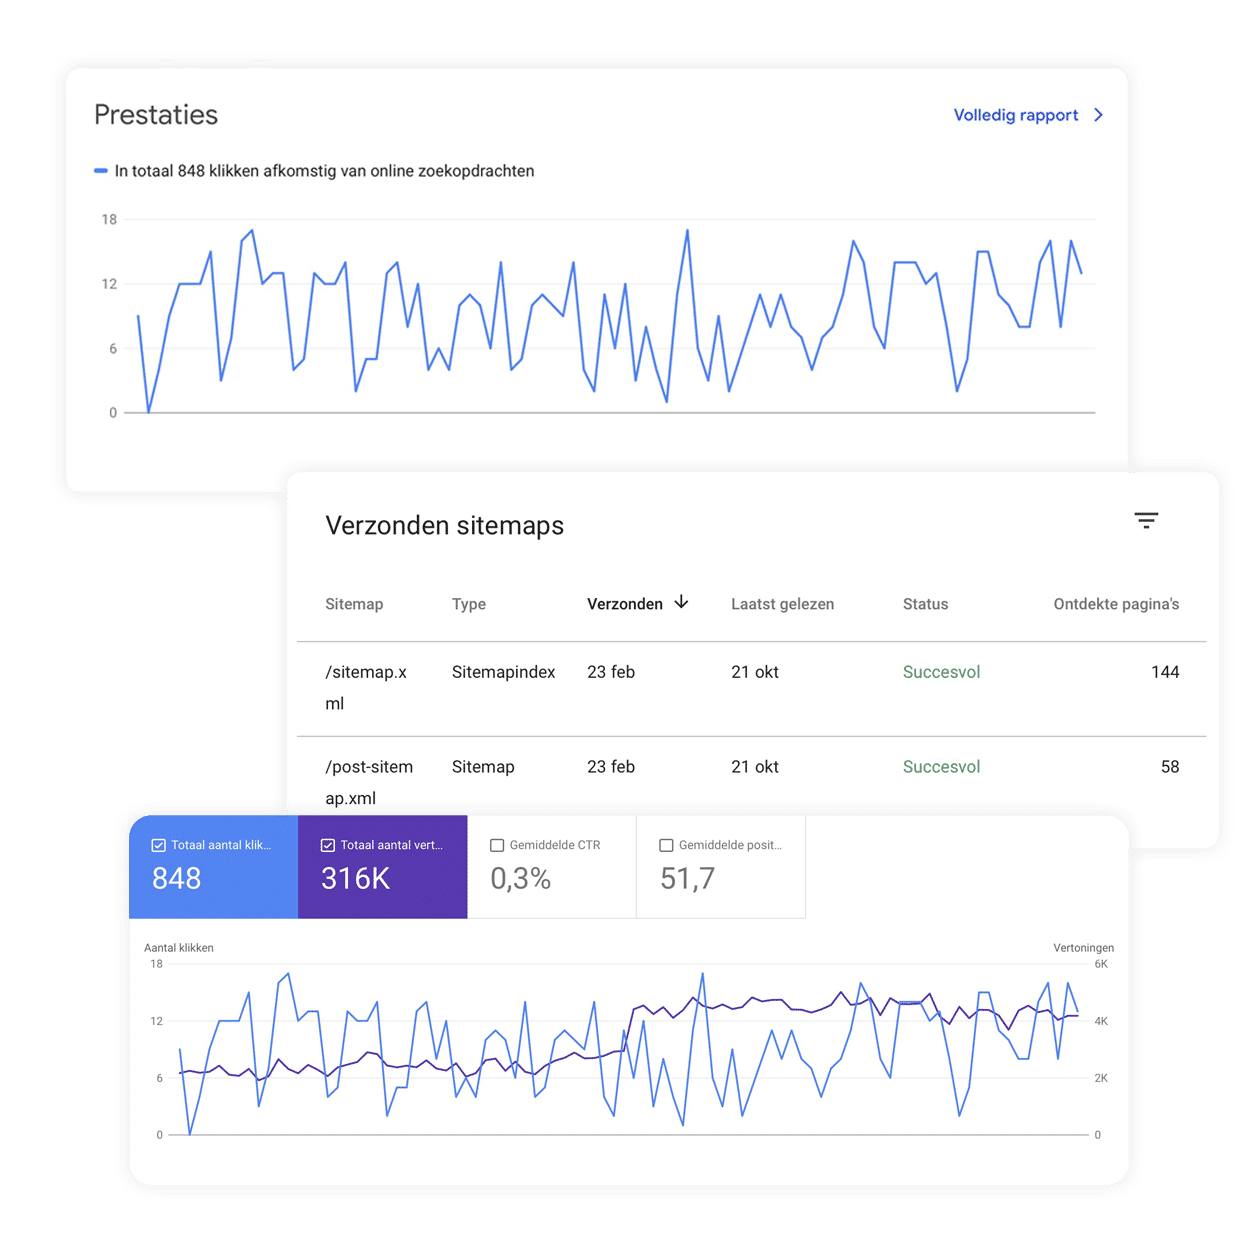Click the Sitemap column header

point(354,604)
